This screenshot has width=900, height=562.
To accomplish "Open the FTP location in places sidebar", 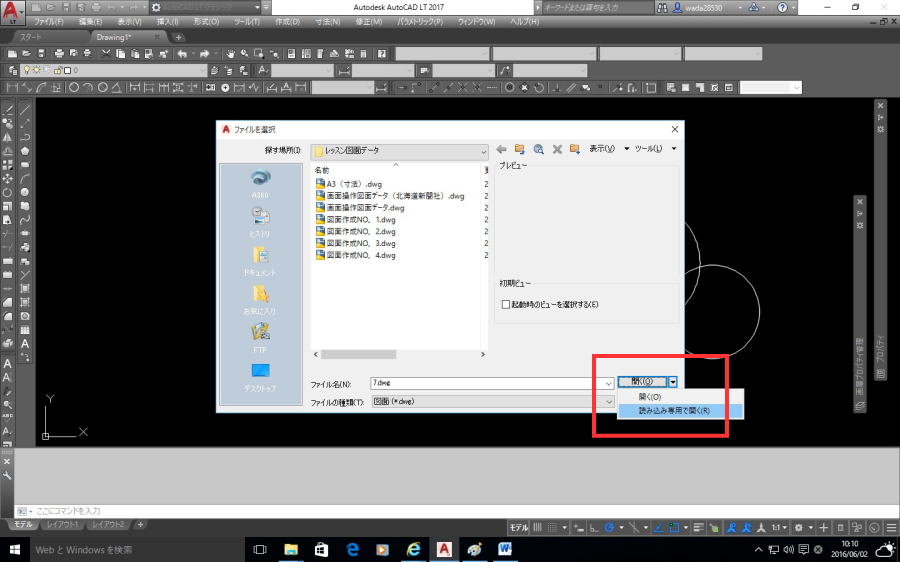I will click(260, 338).
